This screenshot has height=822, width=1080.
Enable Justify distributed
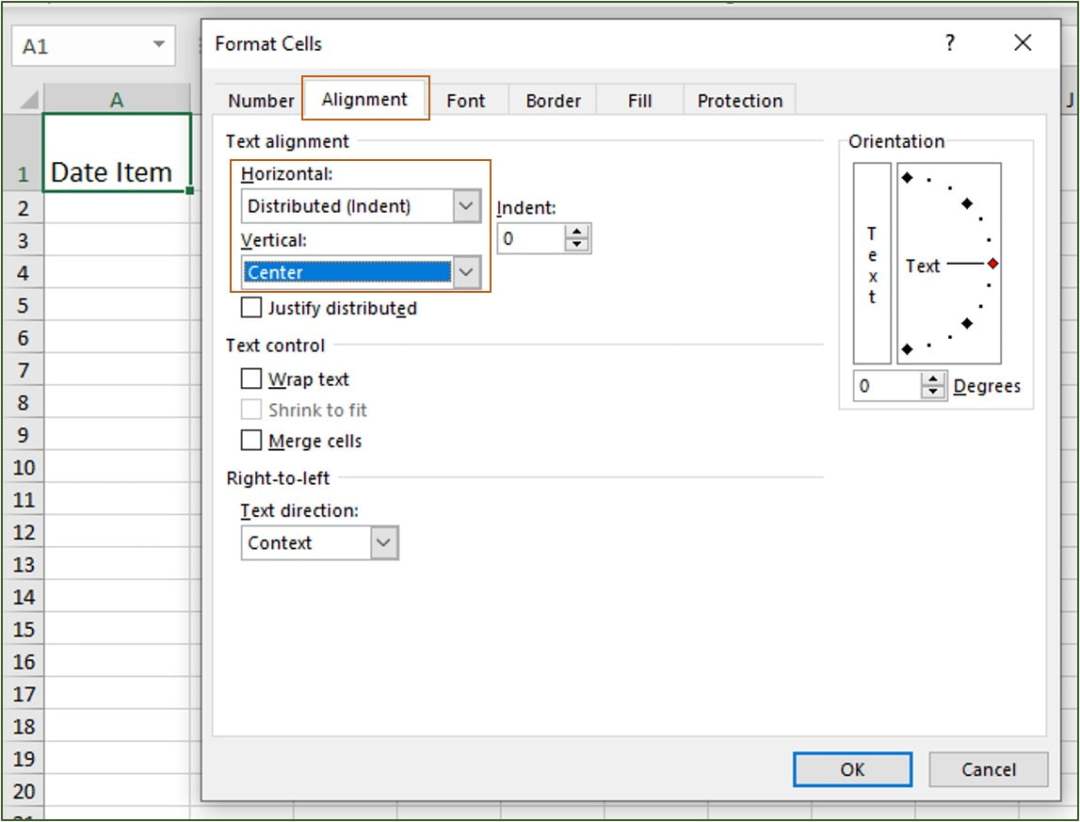point(250,307)
